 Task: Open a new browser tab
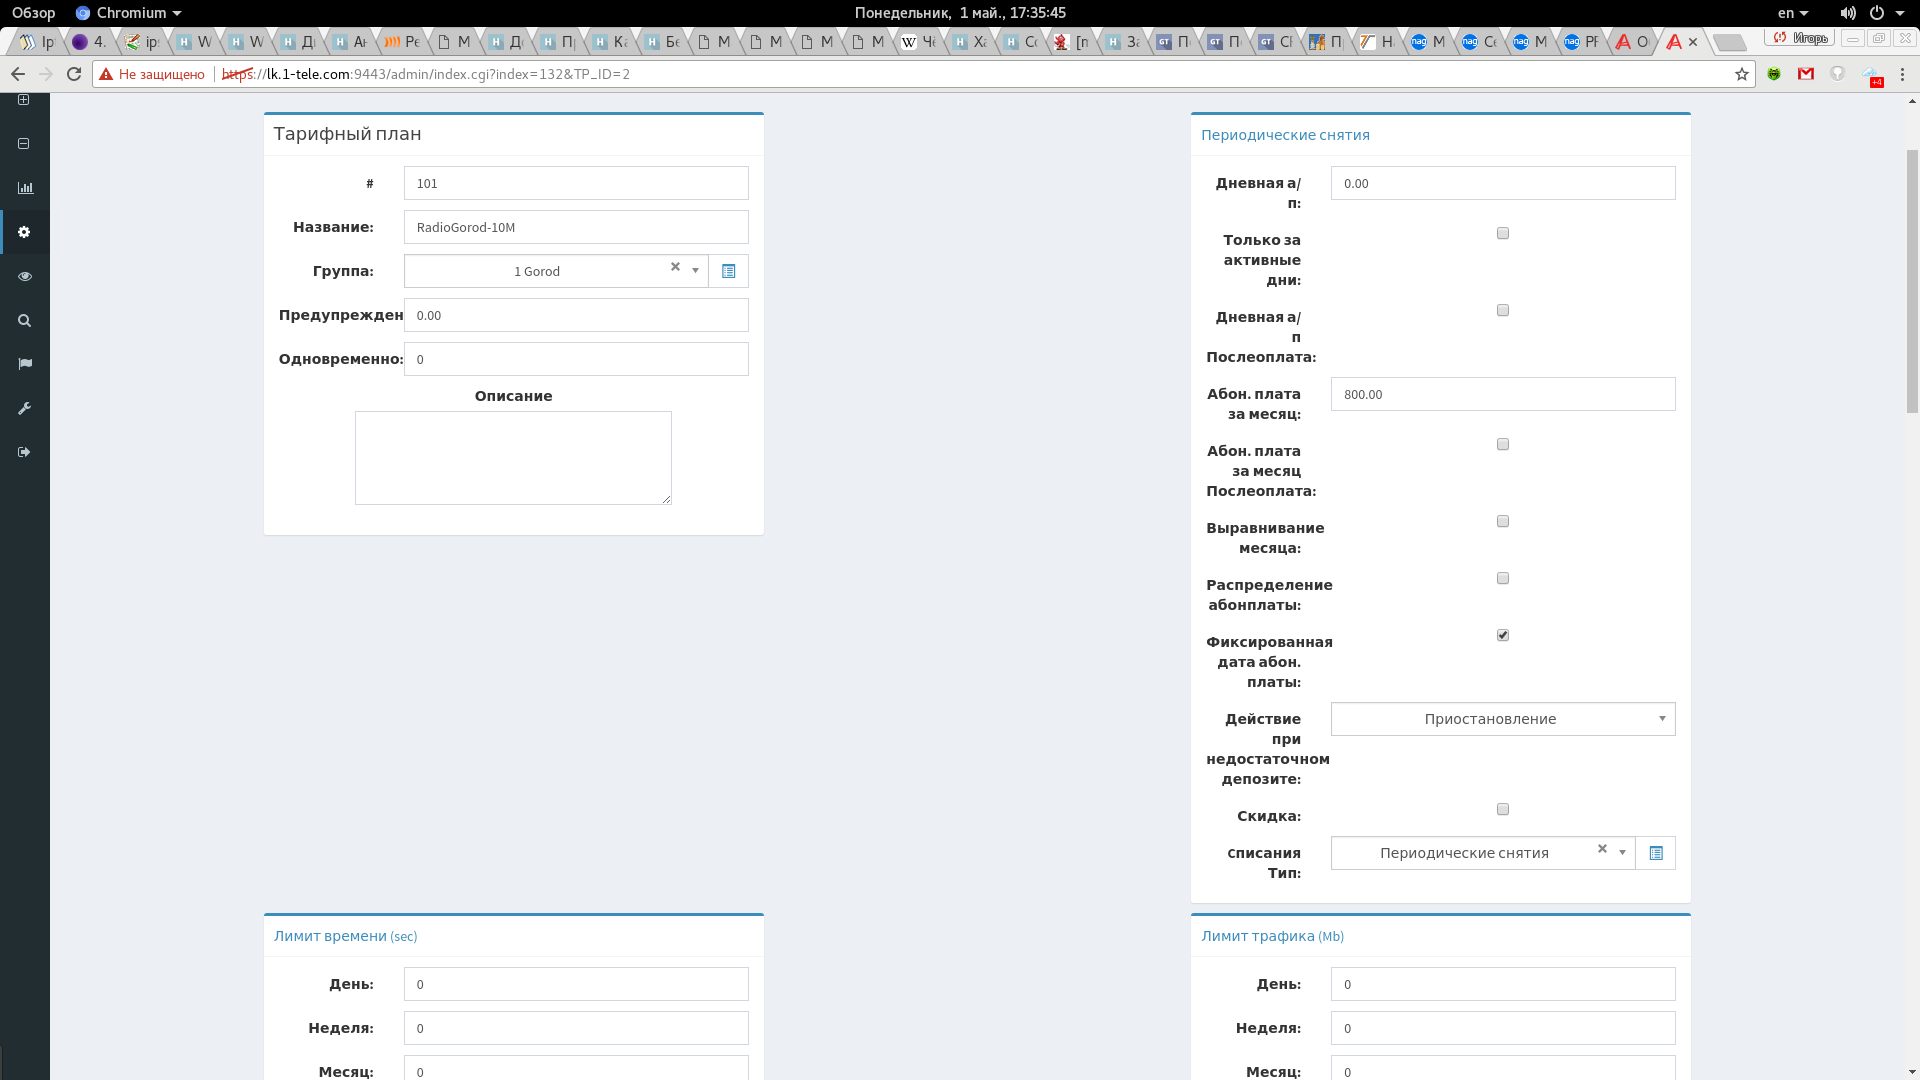(1729, 43)
